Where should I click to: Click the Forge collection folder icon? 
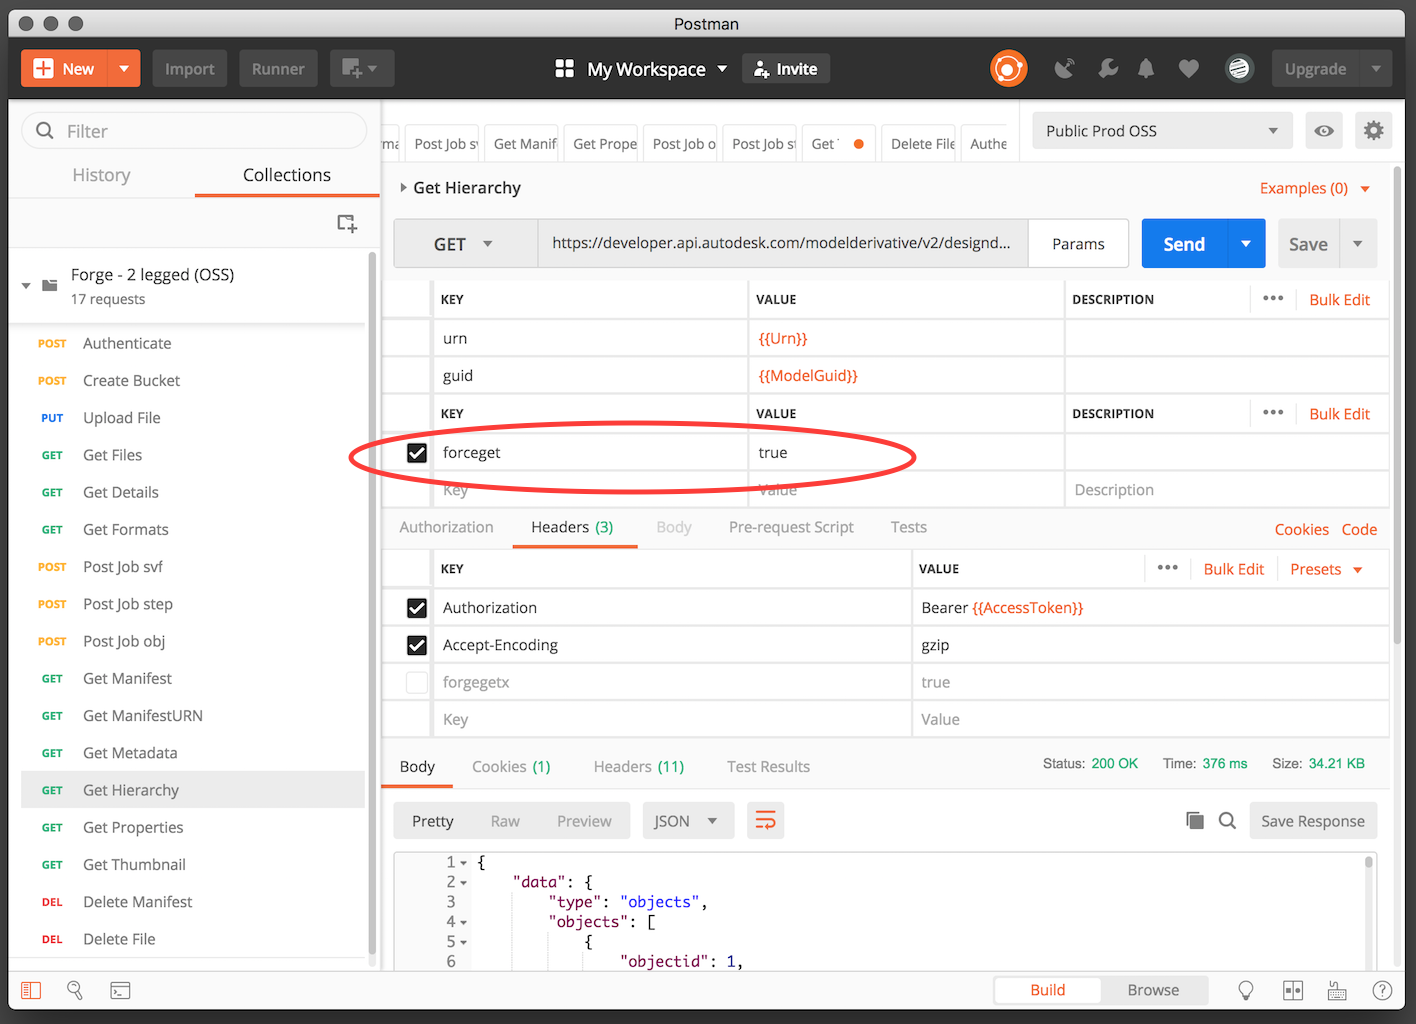coord(50,285)
